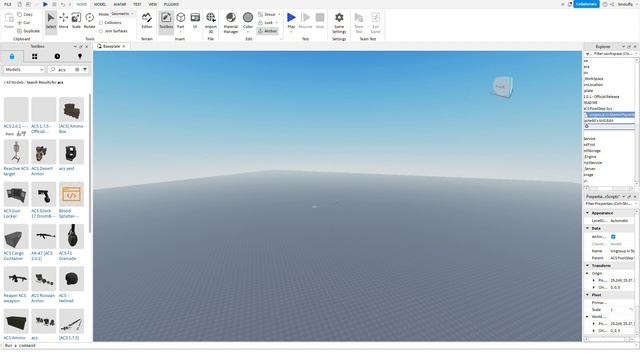Click the Team Test icon
This screenshot has width=640, height=360.
click(x=359, y=22)
